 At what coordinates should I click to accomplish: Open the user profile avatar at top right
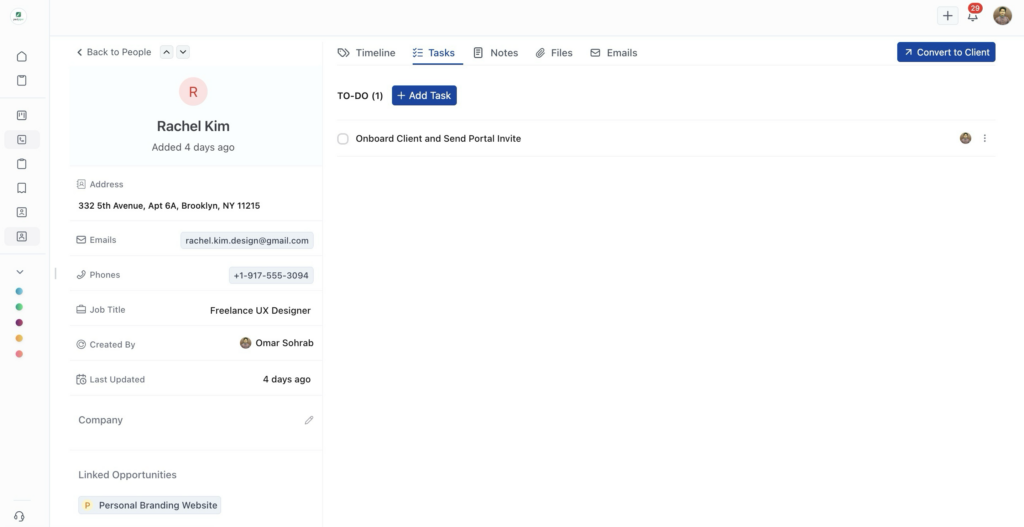click(x=1002, y=16)
